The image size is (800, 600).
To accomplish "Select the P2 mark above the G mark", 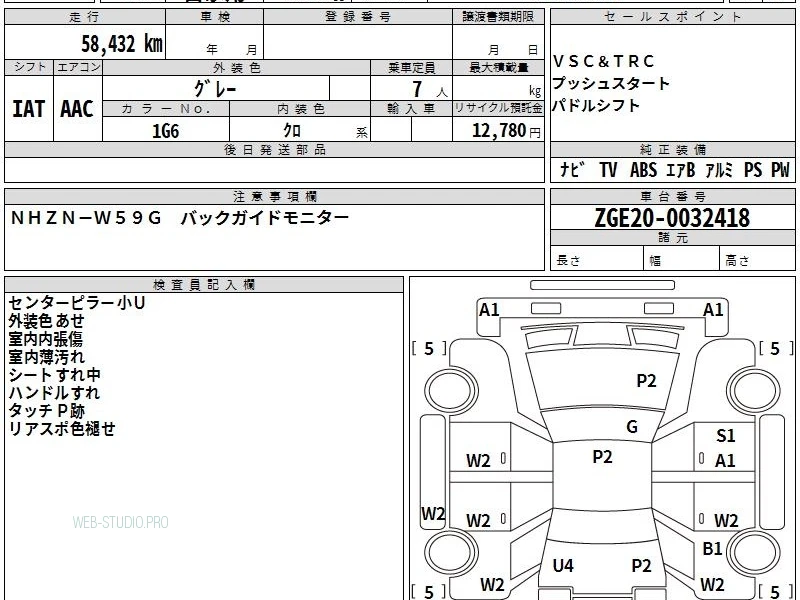I will [646, 381].
